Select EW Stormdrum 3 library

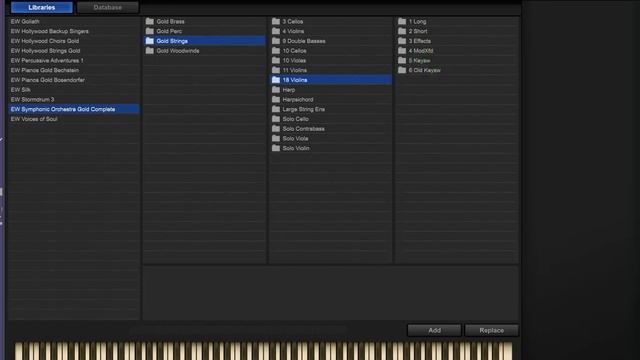(74, 100)
